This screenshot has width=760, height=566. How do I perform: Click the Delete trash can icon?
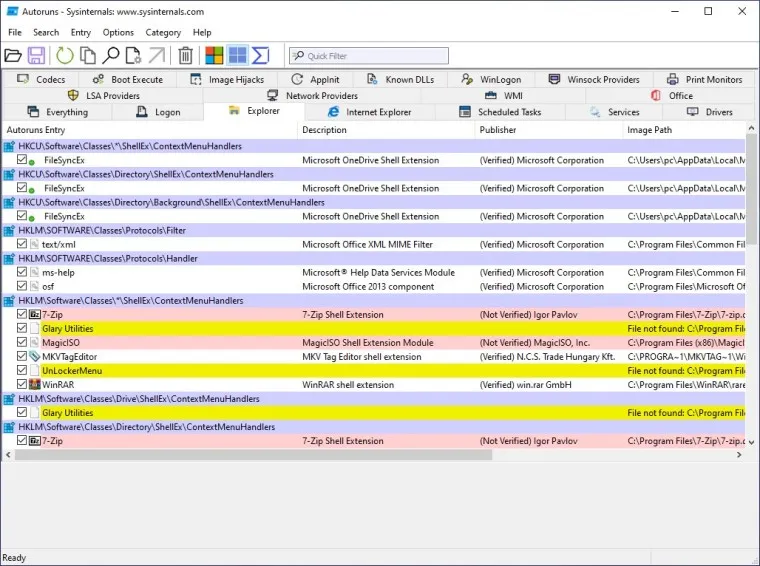tap(185, 56)
